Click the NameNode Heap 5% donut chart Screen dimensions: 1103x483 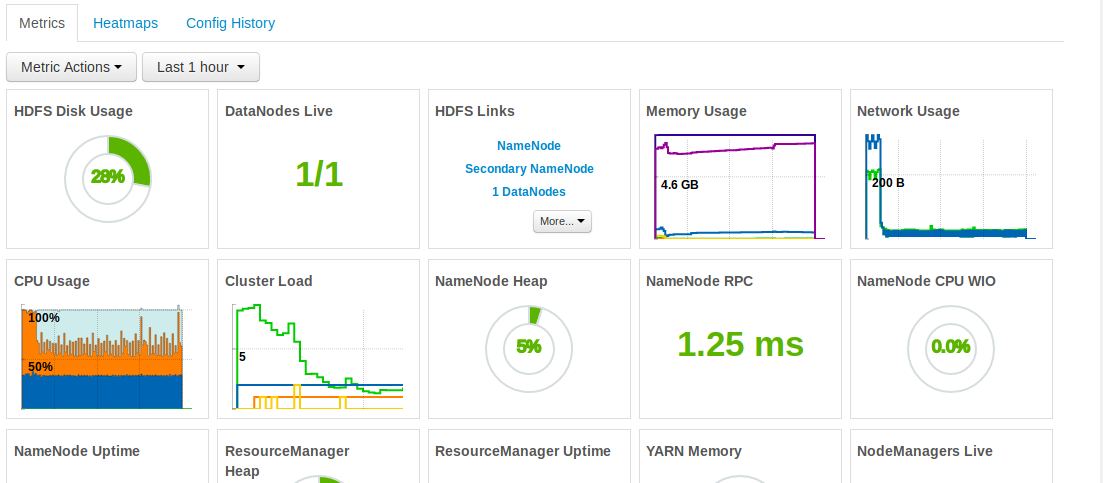click(x=529, y=348)
